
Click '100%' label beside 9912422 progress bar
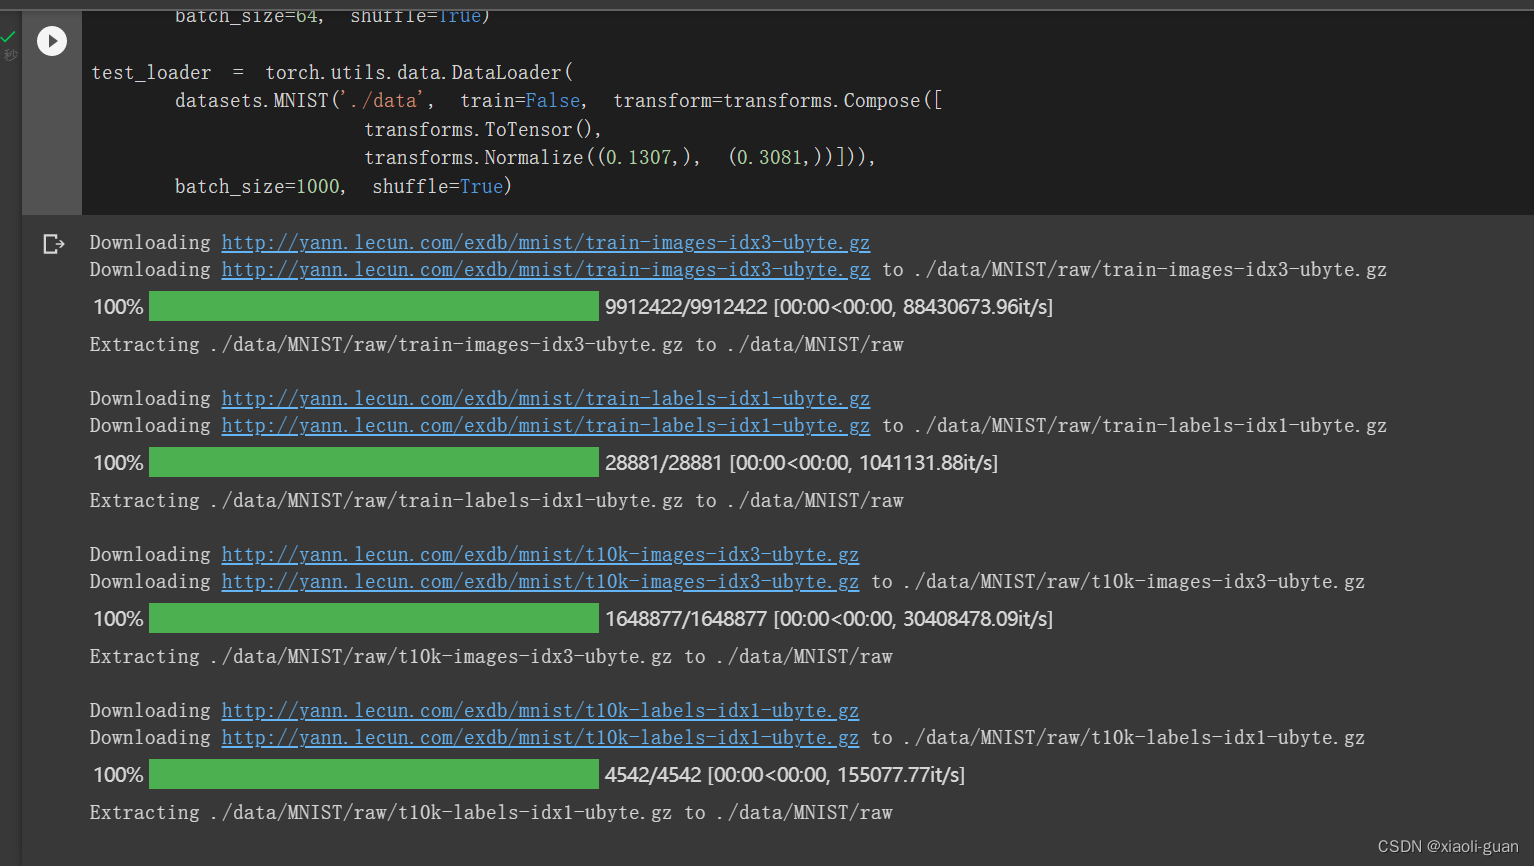[x=118, y=307]
